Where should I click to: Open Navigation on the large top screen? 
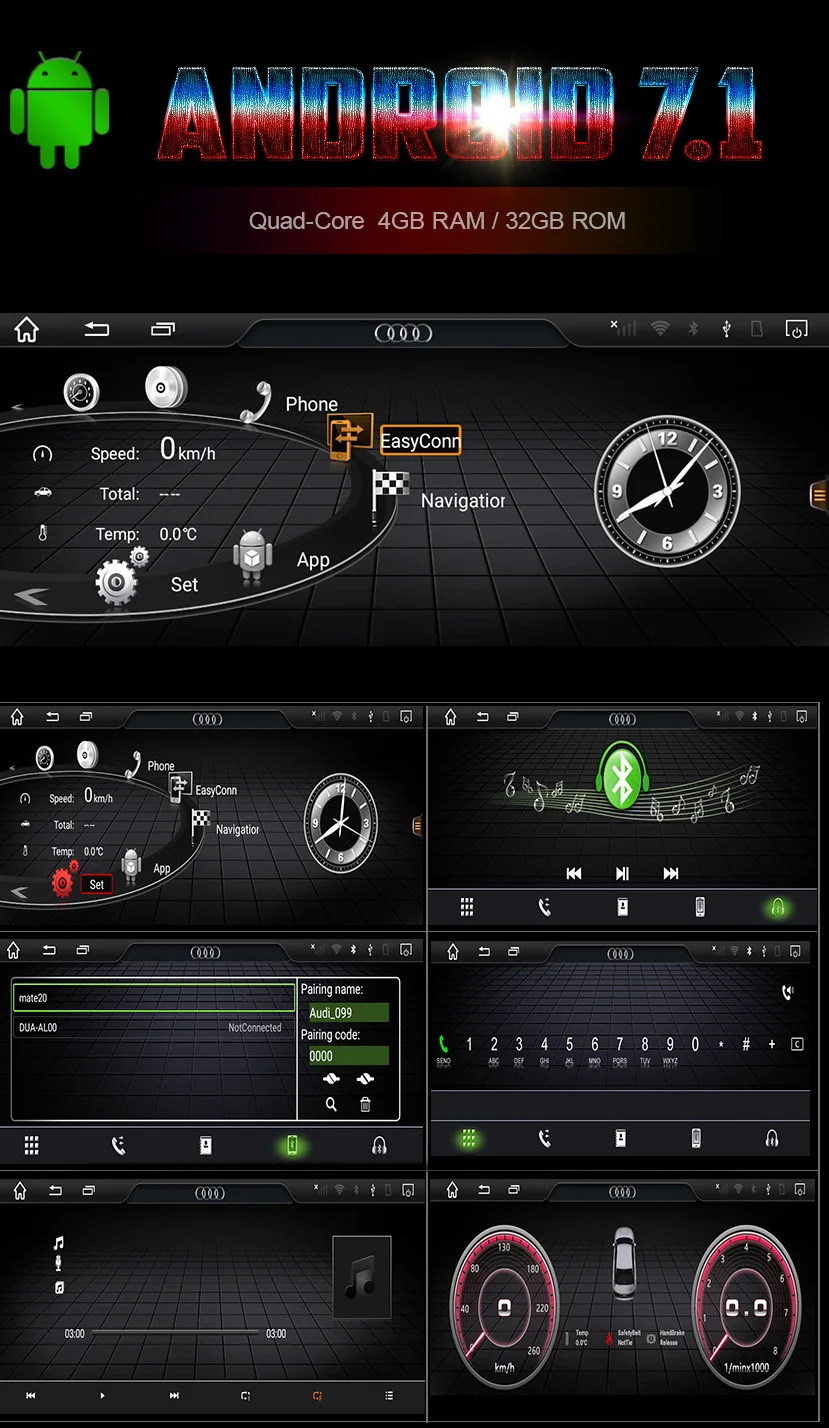(x=463, y=500)
